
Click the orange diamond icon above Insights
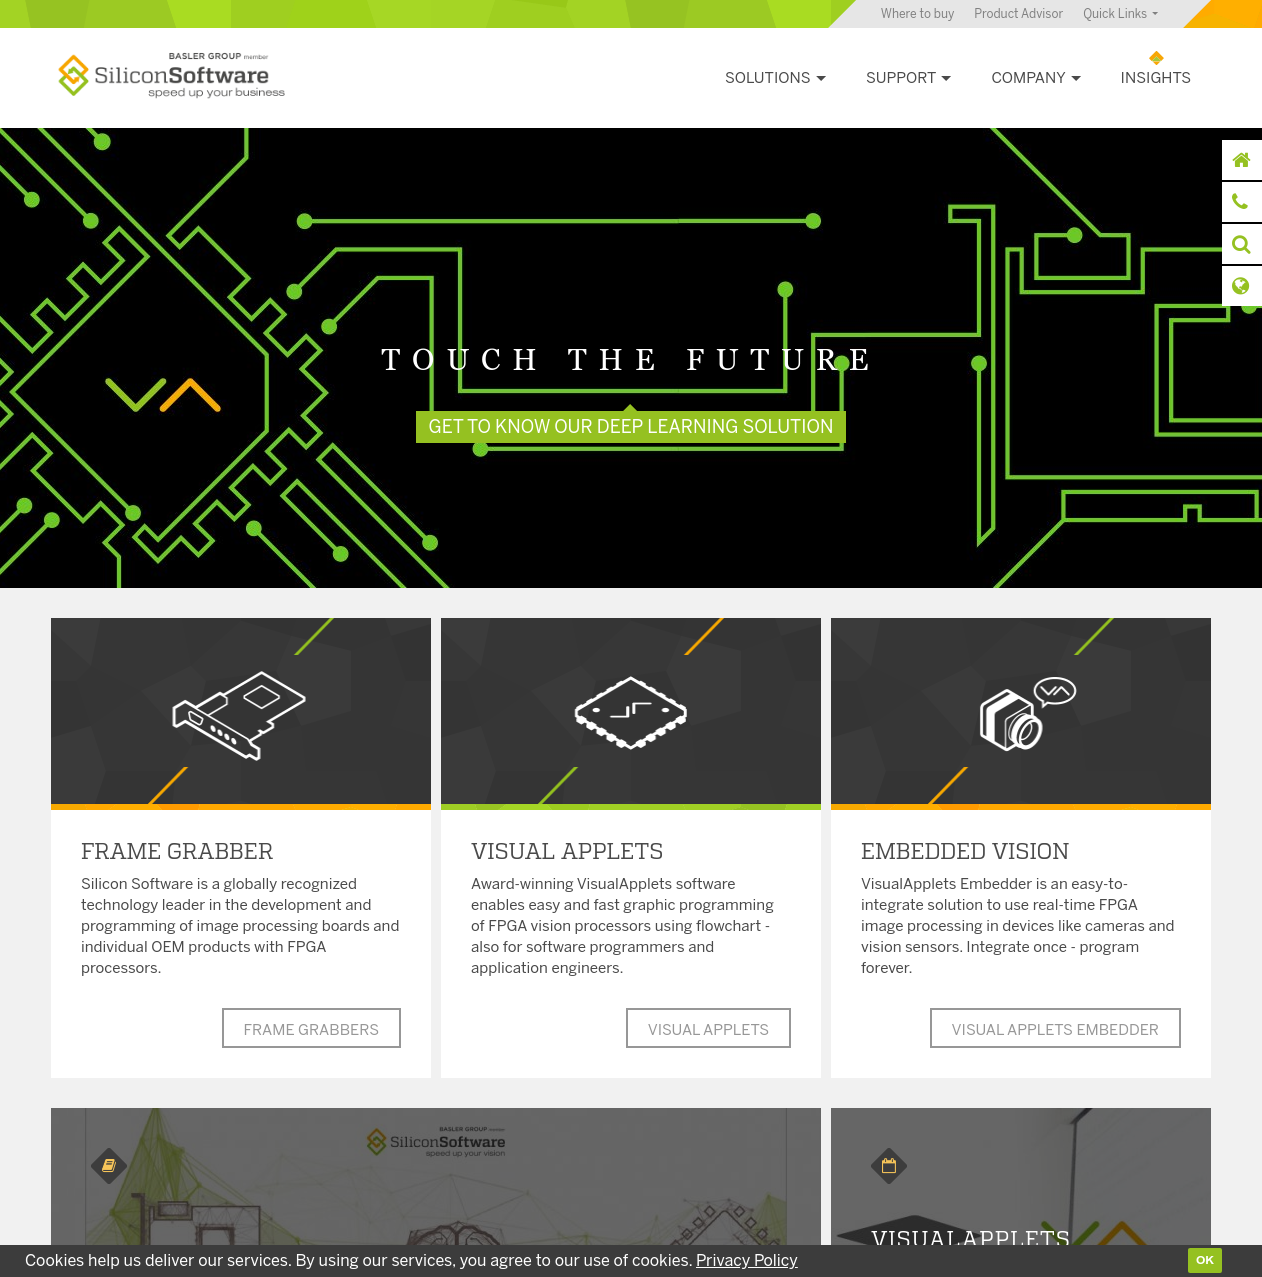pos(1156,58)
